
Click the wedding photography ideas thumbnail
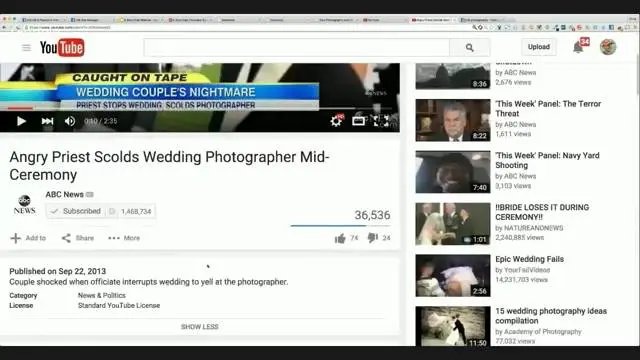pos(453,326)
